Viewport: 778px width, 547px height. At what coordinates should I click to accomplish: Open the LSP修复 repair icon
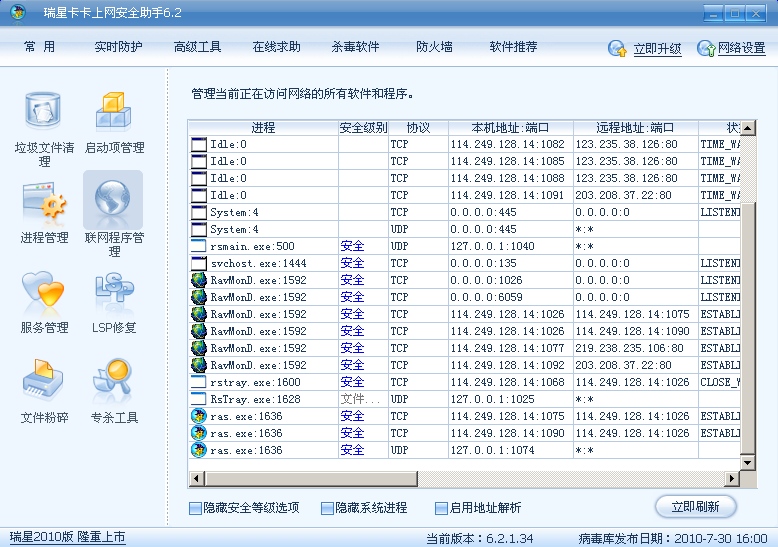[x=114, y=287]
